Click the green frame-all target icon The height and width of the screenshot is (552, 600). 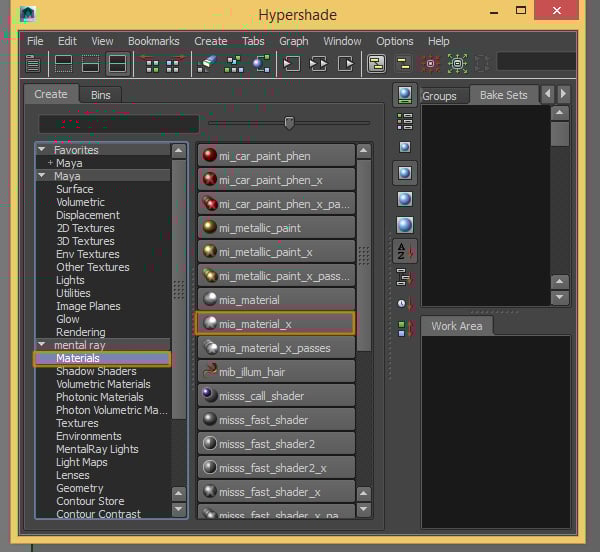coord(457,64)
